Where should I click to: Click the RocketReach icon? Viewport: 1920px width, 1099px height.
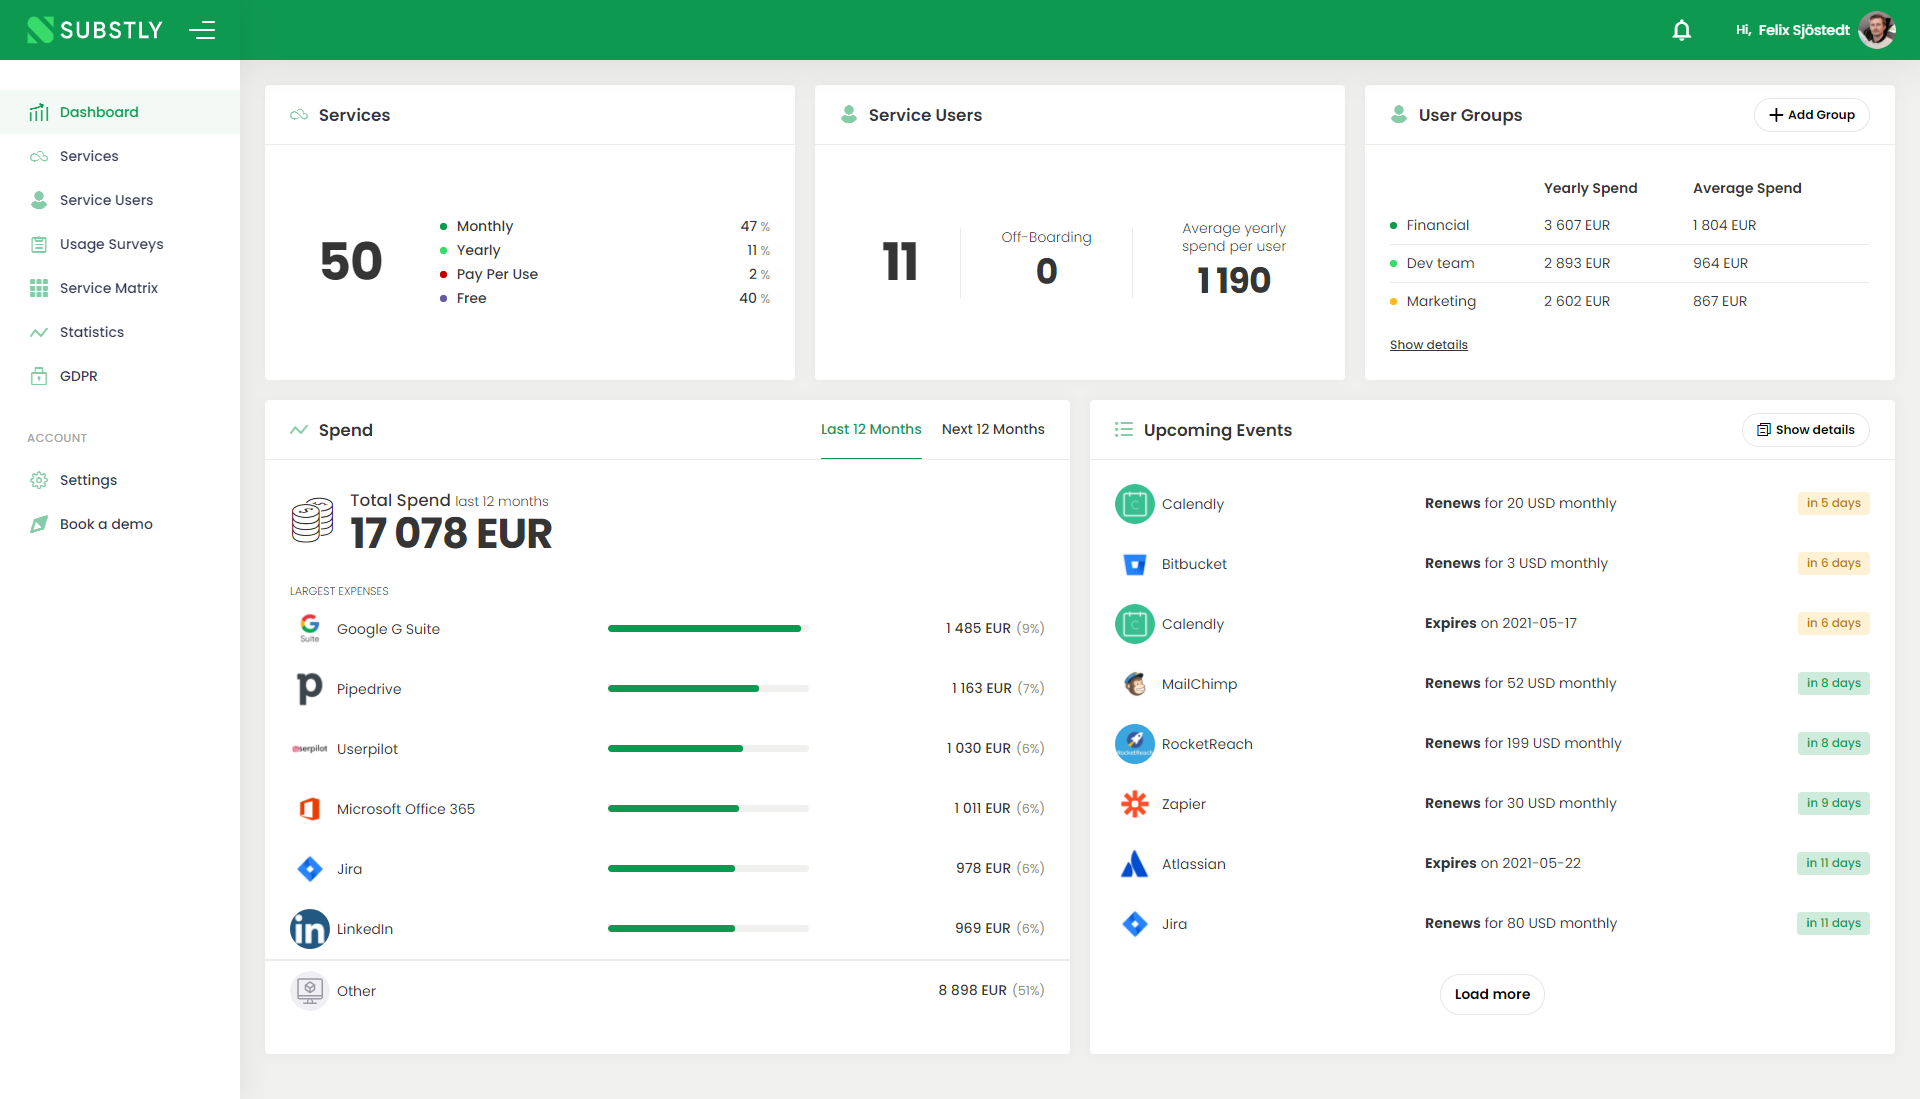pyautogui.click(x=1135, y=744)
